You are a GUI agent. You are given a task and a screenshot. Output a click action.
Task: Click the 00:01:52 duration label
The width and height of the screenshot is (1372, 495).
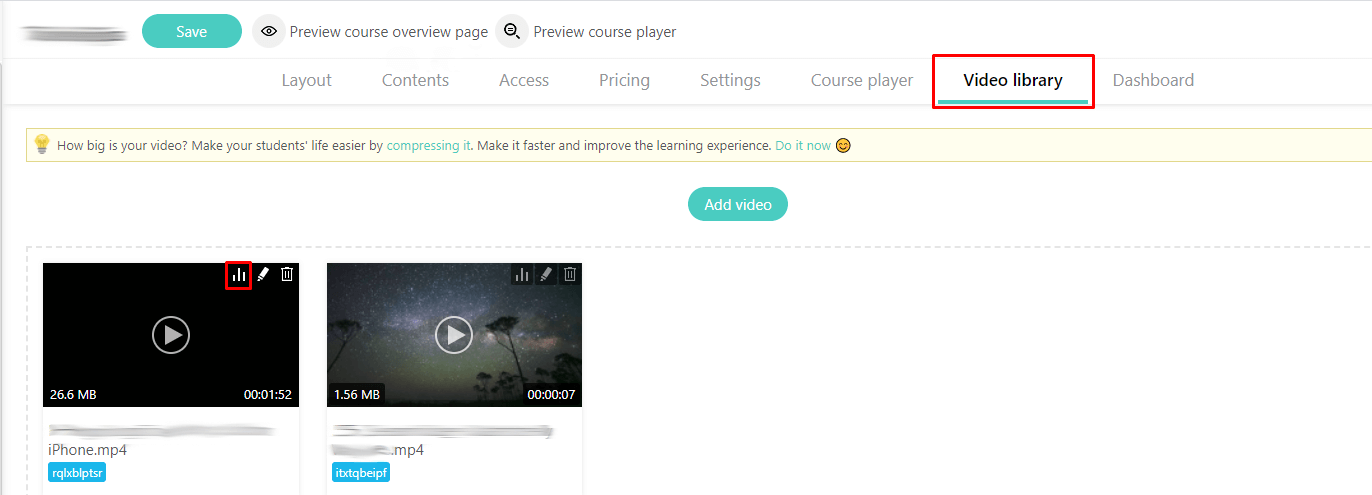[x=268, y=395]
